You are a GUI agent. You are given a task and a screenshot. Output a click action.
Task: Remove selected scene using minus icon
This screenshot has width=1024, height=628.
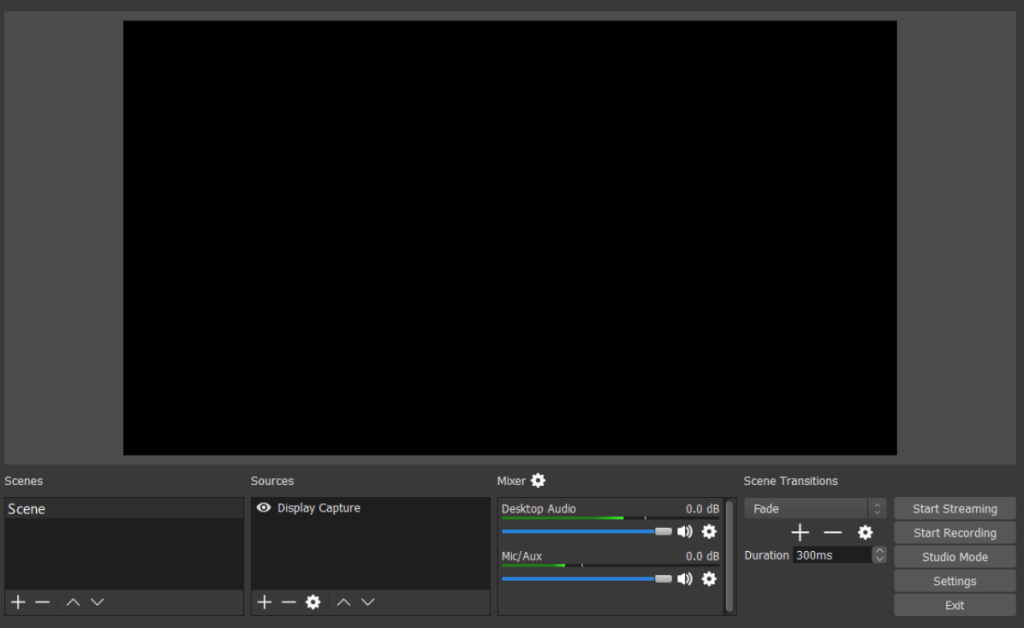pos(42,602)
